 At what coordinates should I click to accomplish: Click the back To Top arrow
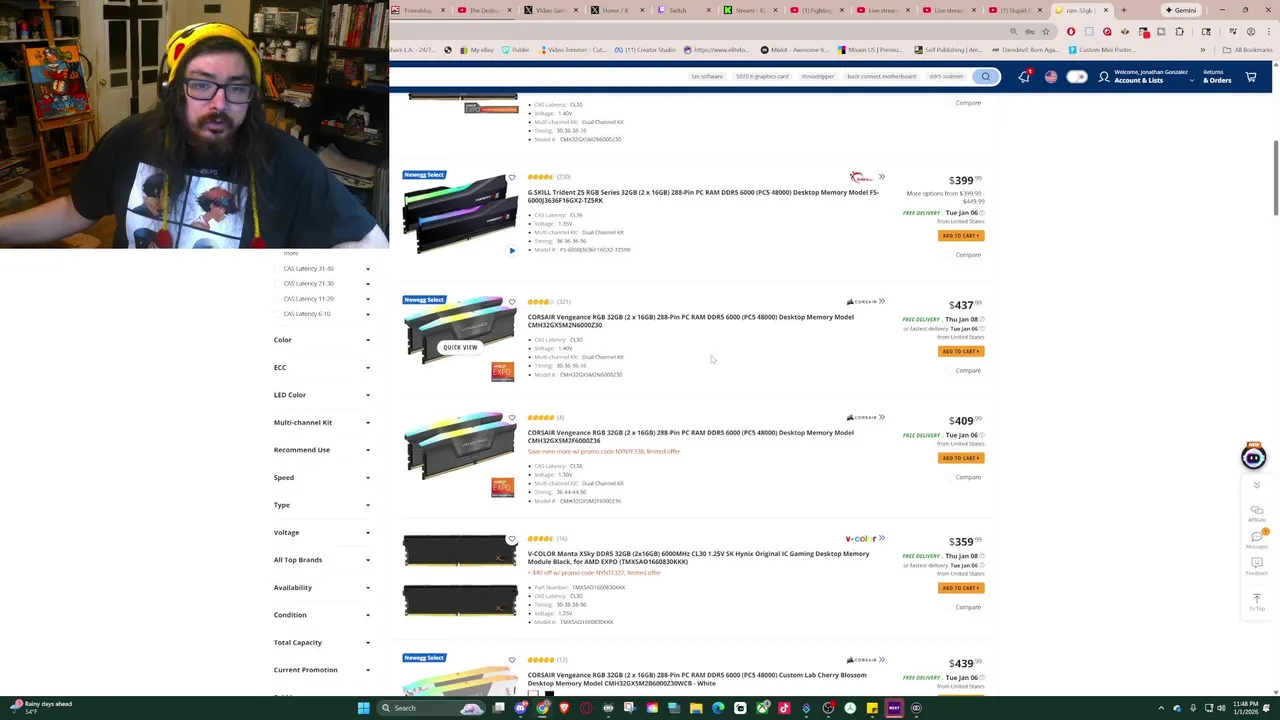point(1257,602)
